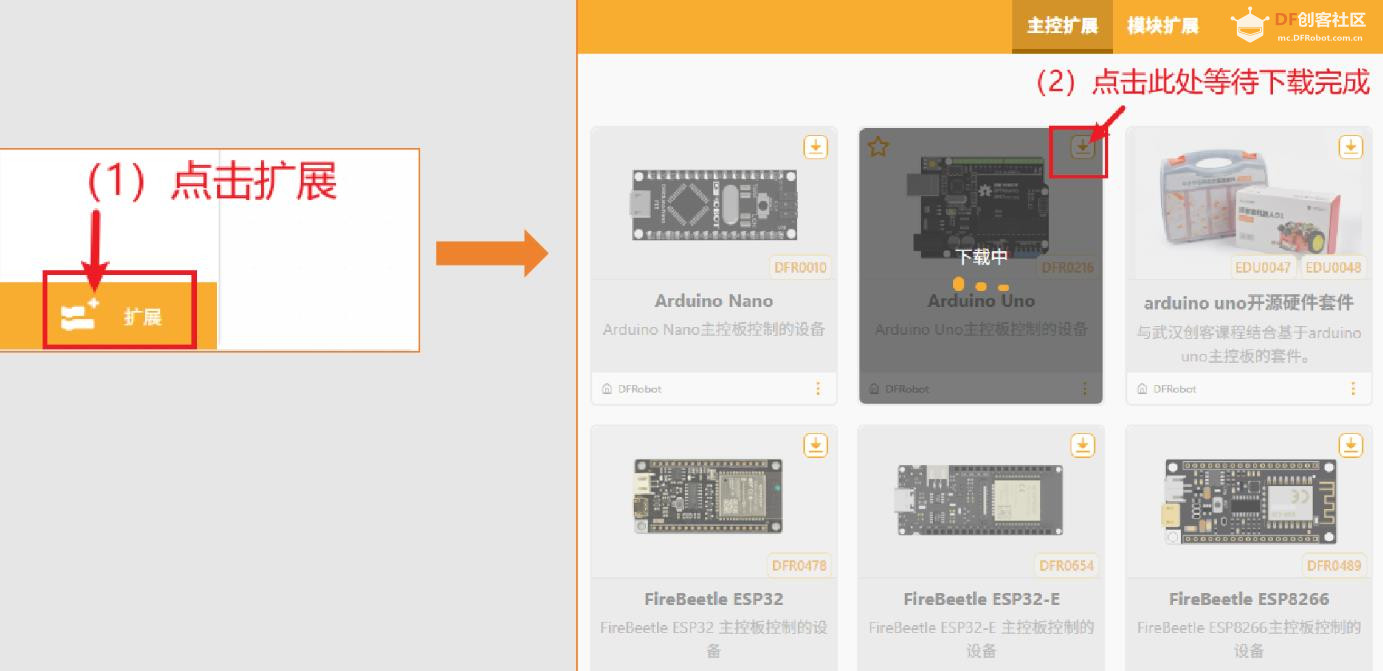
Task: Click download icon on Arduino Uno card
Action: pyautogui.click(x=1083, y=147)
